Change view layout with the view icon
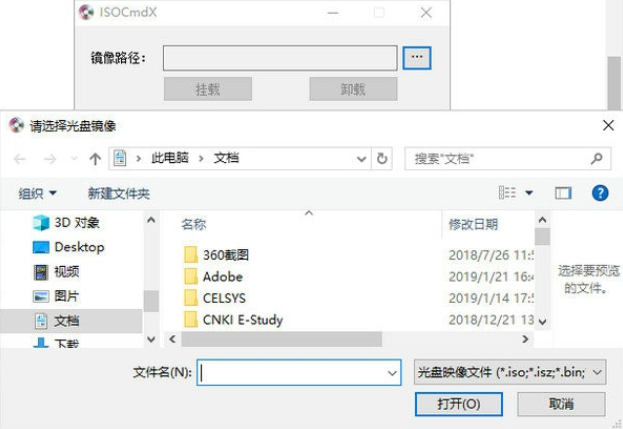The image size is (623, 429). pyautogui.click(x=507, y=193)
